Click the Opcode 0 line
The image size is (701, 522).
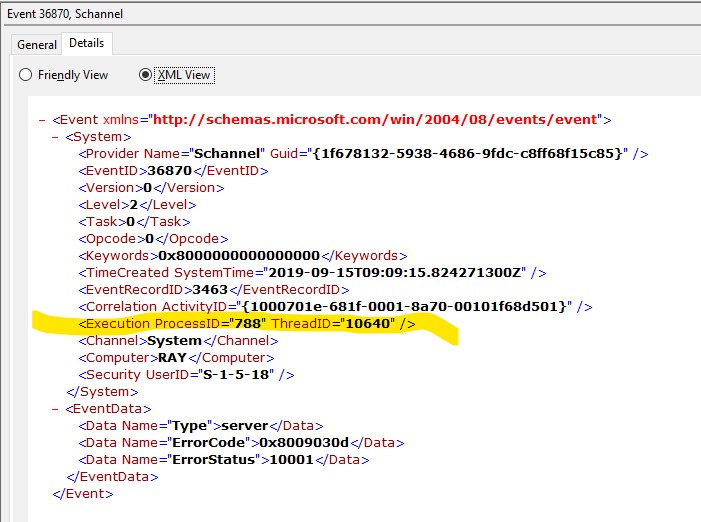[x=153, y=239]
